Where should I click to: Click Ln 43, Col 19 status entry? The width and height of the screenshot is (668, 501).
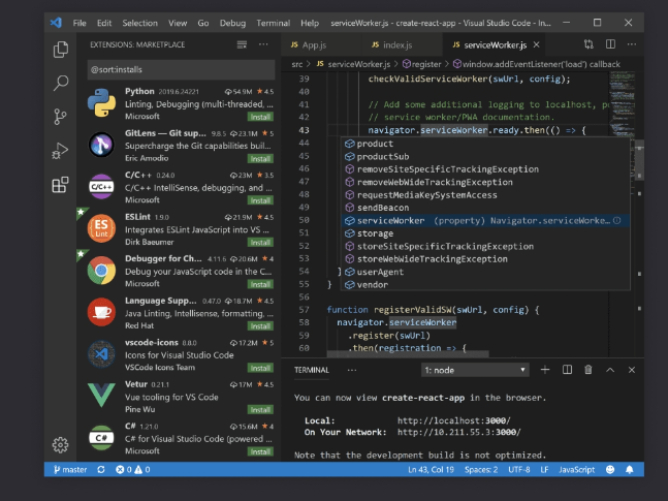pyautogui.click(x=431, y=469)
